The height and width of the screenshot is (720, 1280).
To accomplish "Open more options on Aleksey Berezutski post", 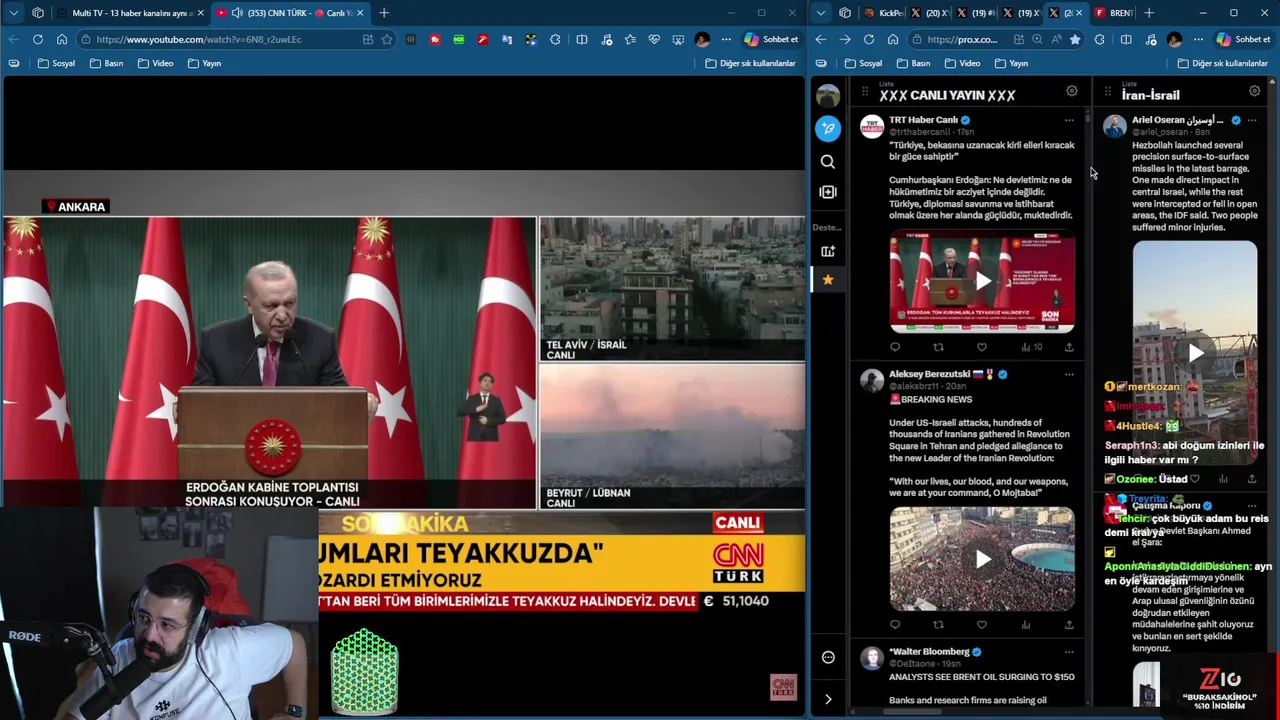I will (x=1069, y=374).
